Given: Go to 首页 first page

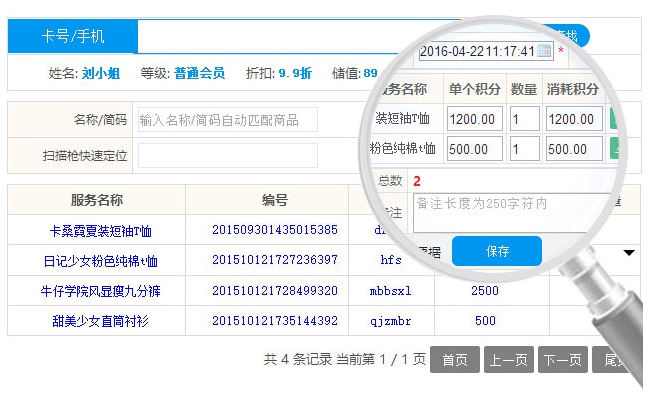Looking at the screenshot, I should pos(454,360).
